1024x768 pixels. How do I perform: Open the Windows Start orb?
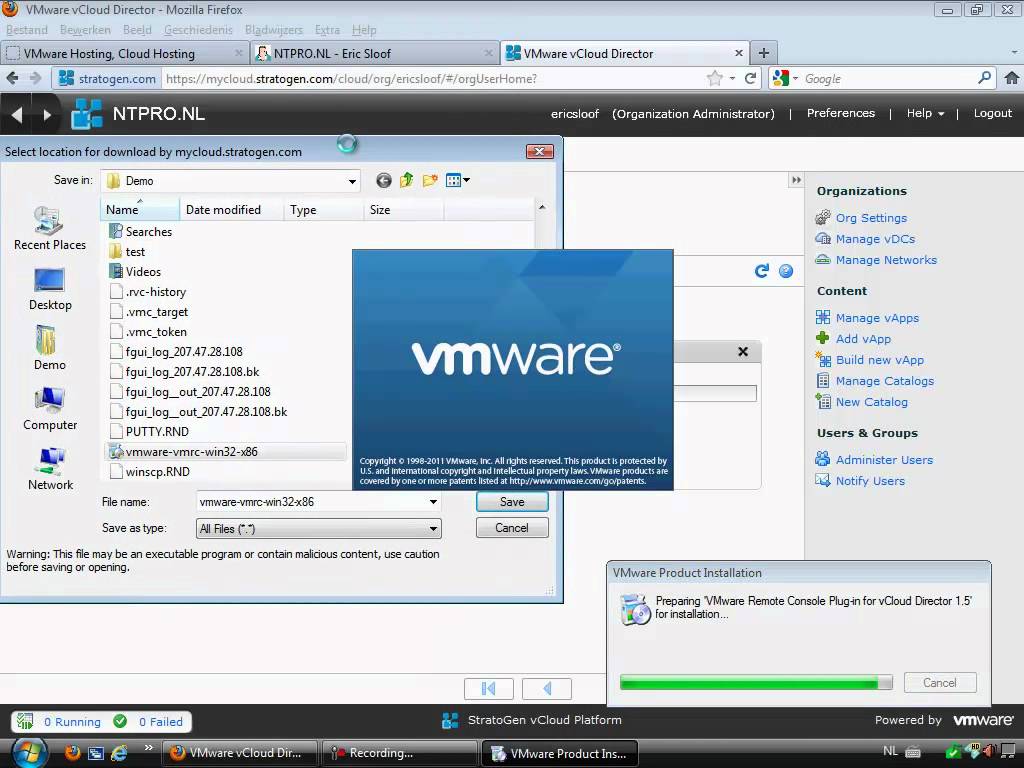(29, 753)
